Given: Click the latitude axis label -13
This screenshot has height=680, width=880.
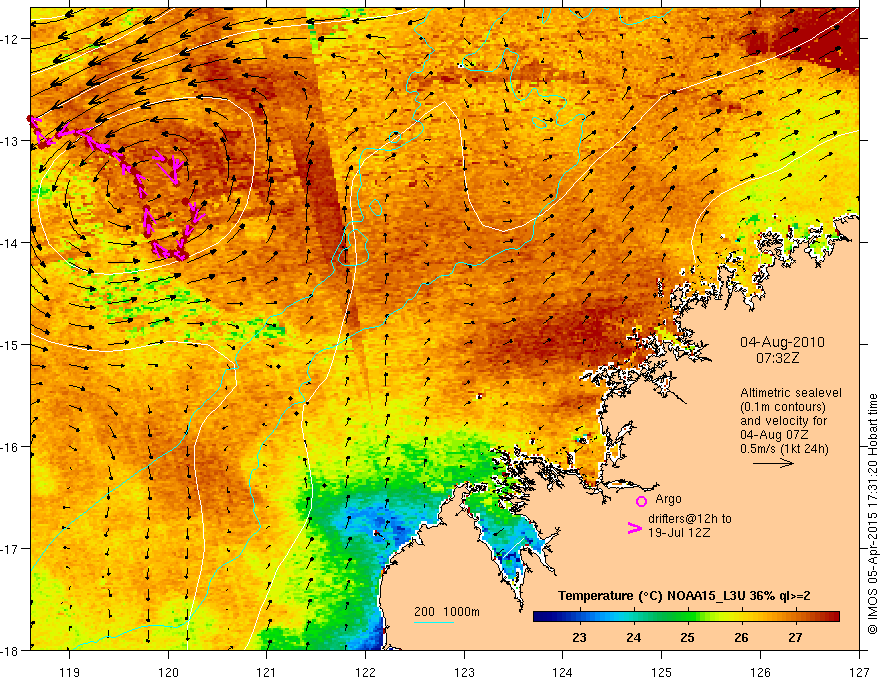Looking at the screenshot, I should click(11, 141).
